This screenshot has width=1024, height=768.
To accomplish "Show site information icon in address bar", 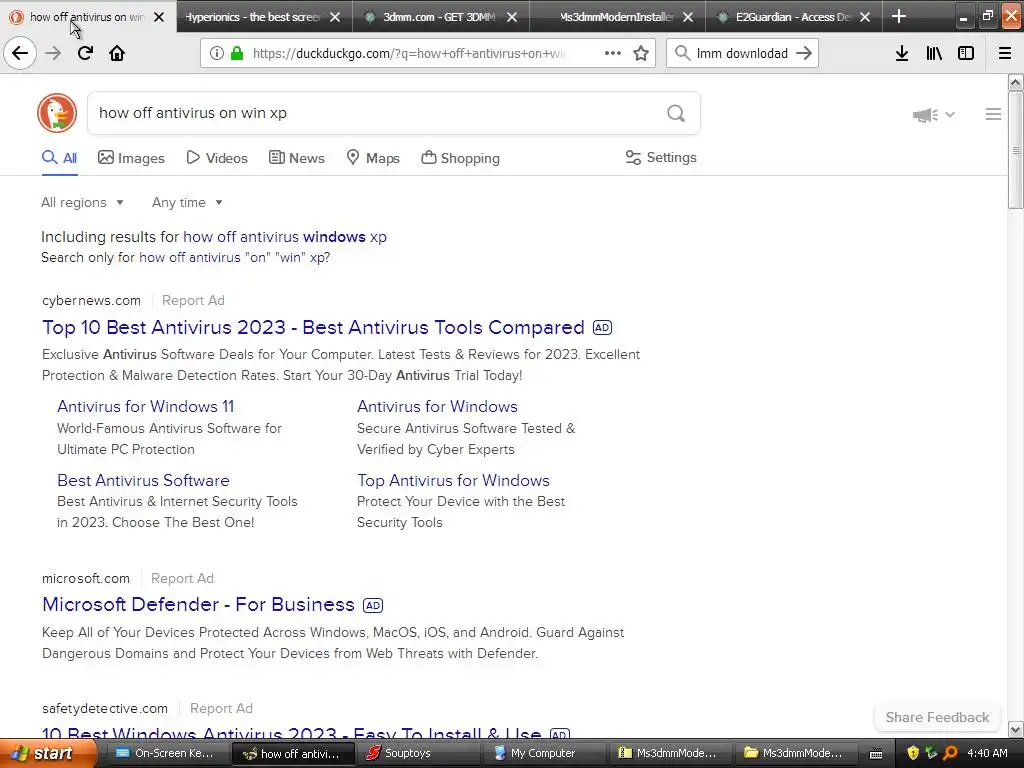I will point(217,53).
